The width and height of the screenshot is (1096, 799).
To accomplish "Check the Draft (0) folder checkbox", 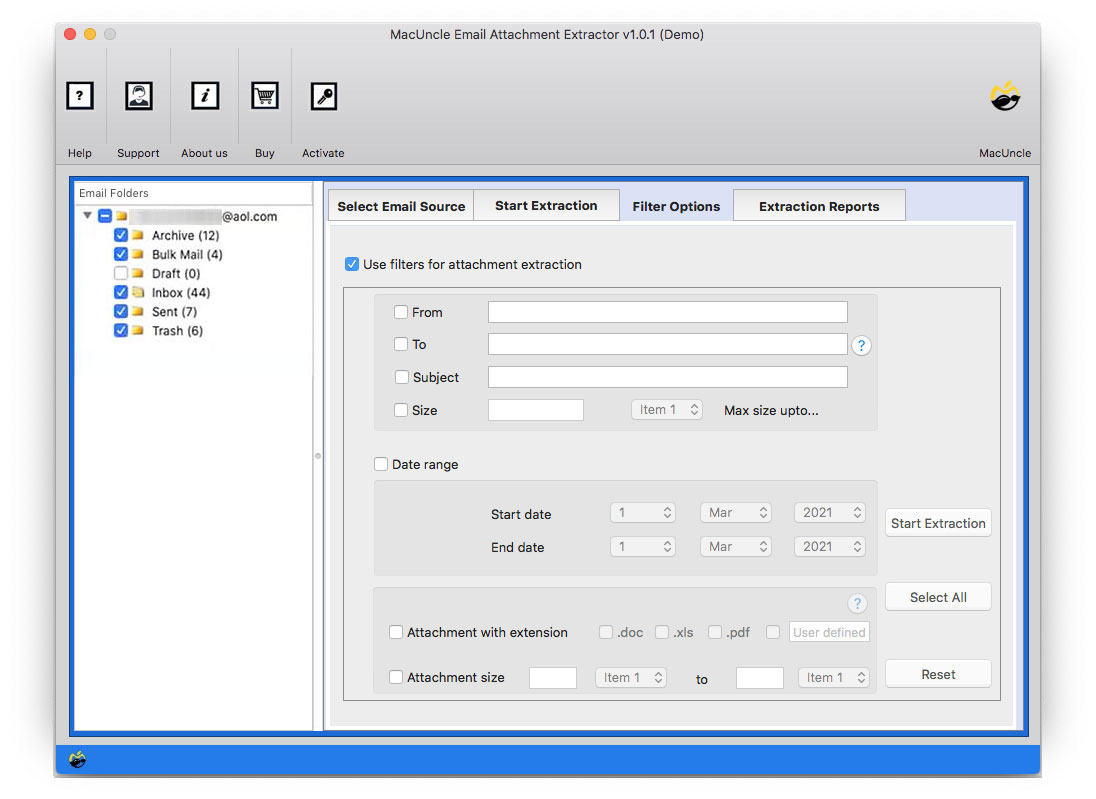I will coord(121,273).
